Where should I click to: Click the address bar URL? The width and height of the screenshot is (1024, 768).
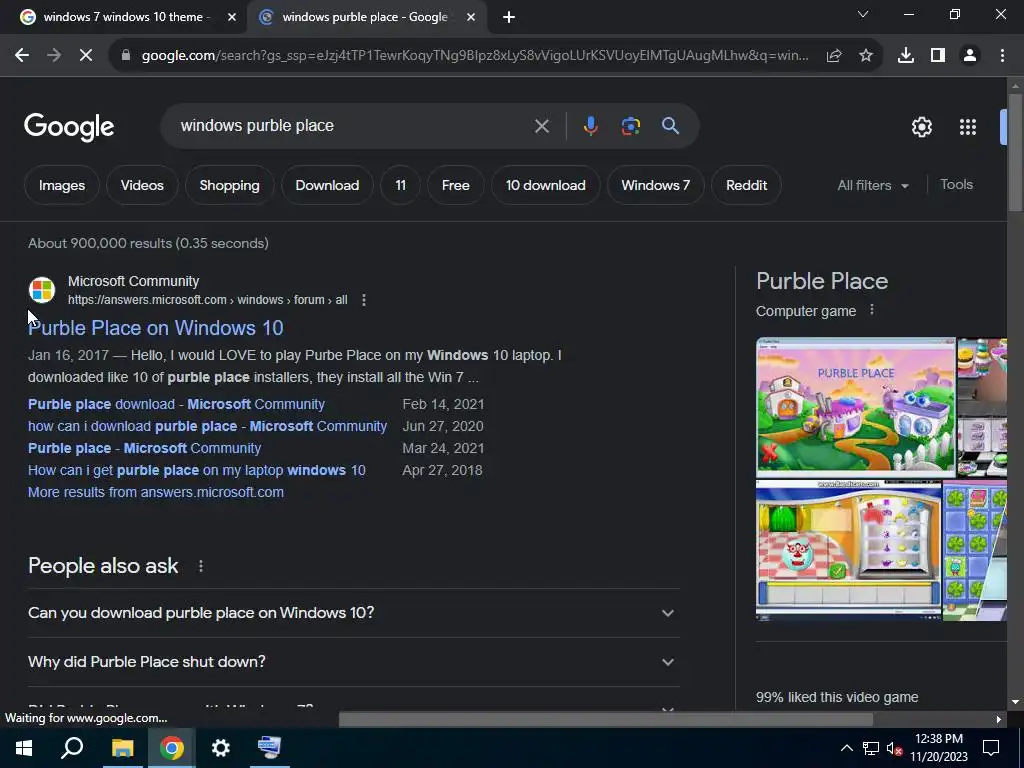click(475, 56)
